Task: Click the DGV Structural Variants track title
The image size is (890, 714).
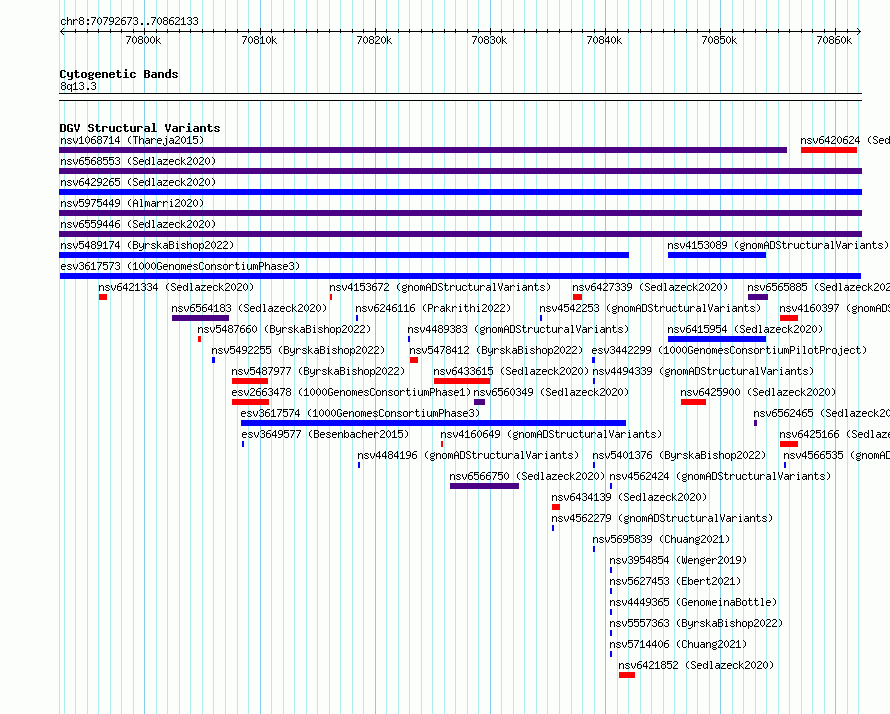Action: pyautogui.click(x=140, y=128)
